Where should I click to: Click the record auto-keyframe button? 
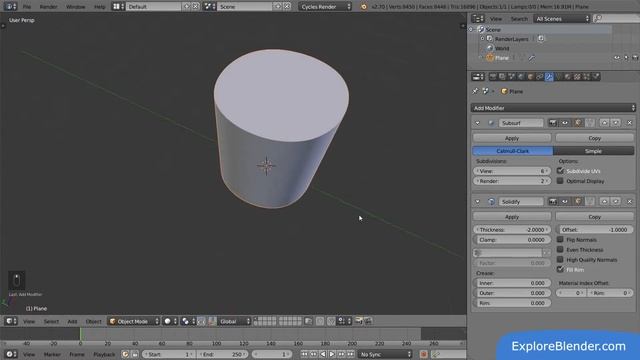(x=424, y=354)
